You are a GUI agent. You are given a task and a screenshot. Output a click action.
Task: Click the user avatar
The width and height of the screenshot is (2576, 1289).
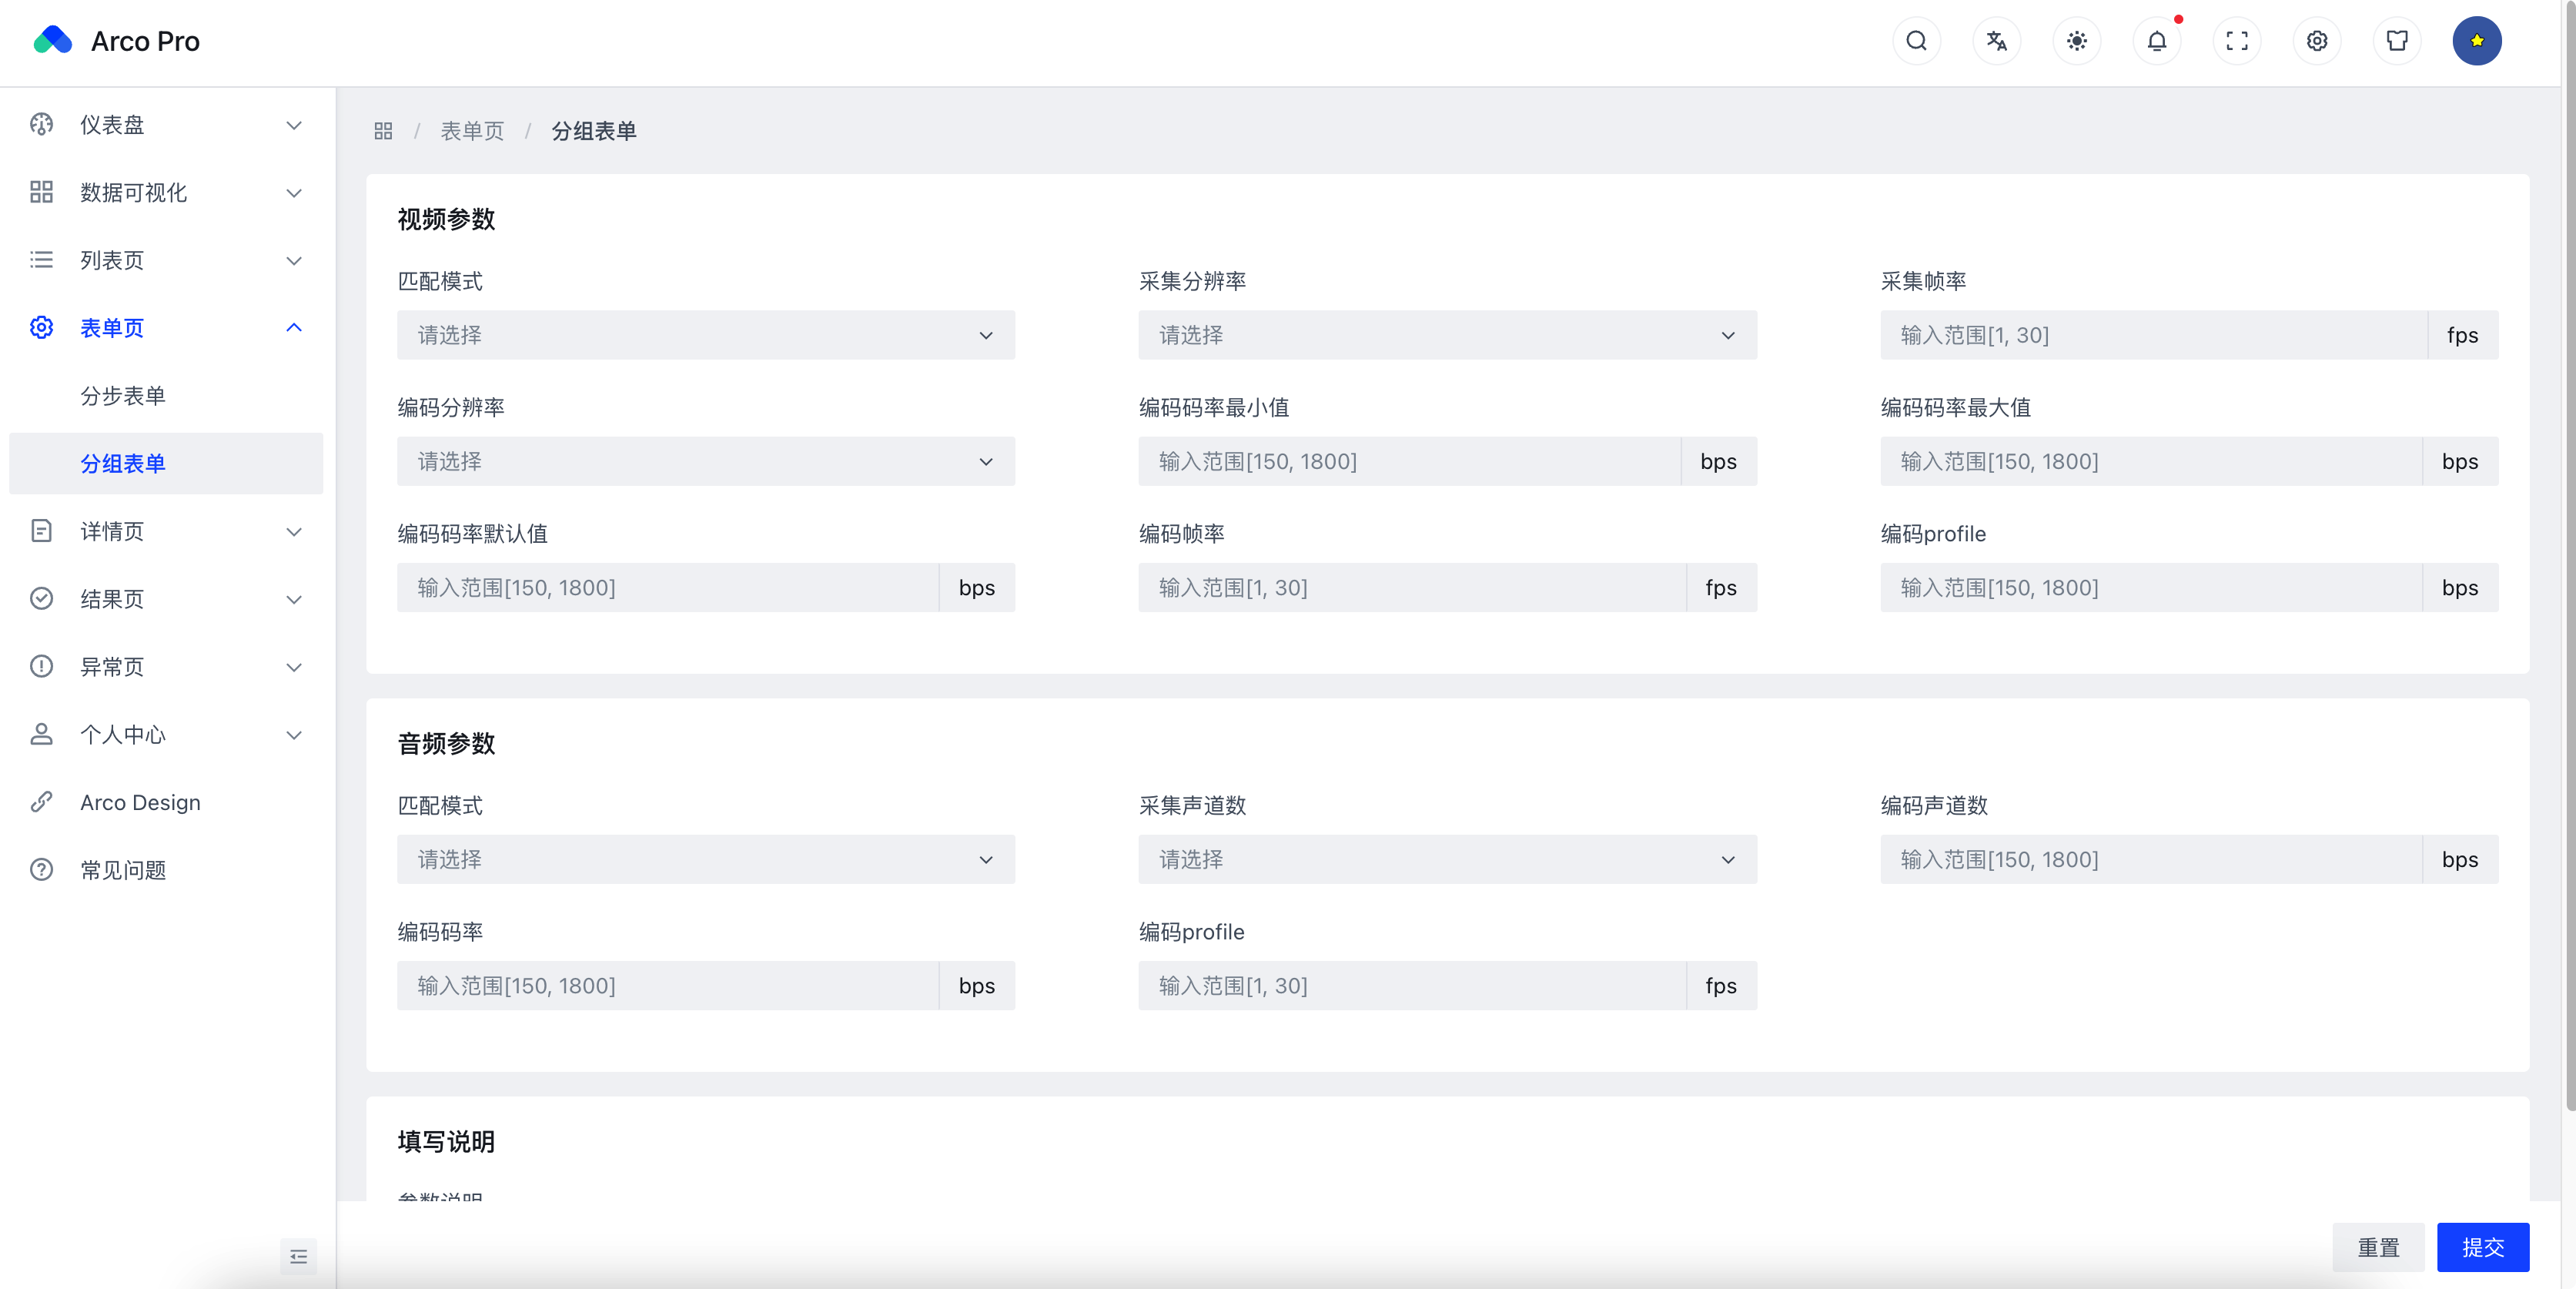(2477, 41)
